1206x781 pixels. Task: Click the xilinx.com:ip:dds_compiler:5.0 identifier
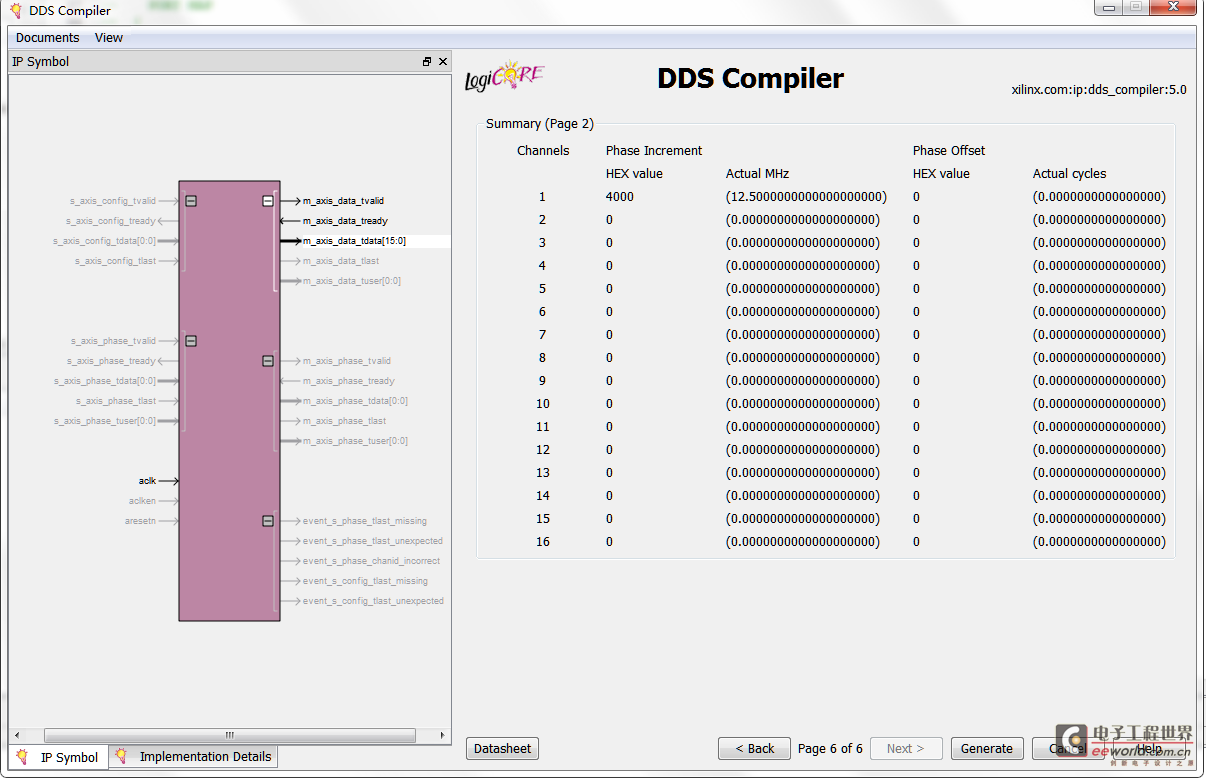1099,90
